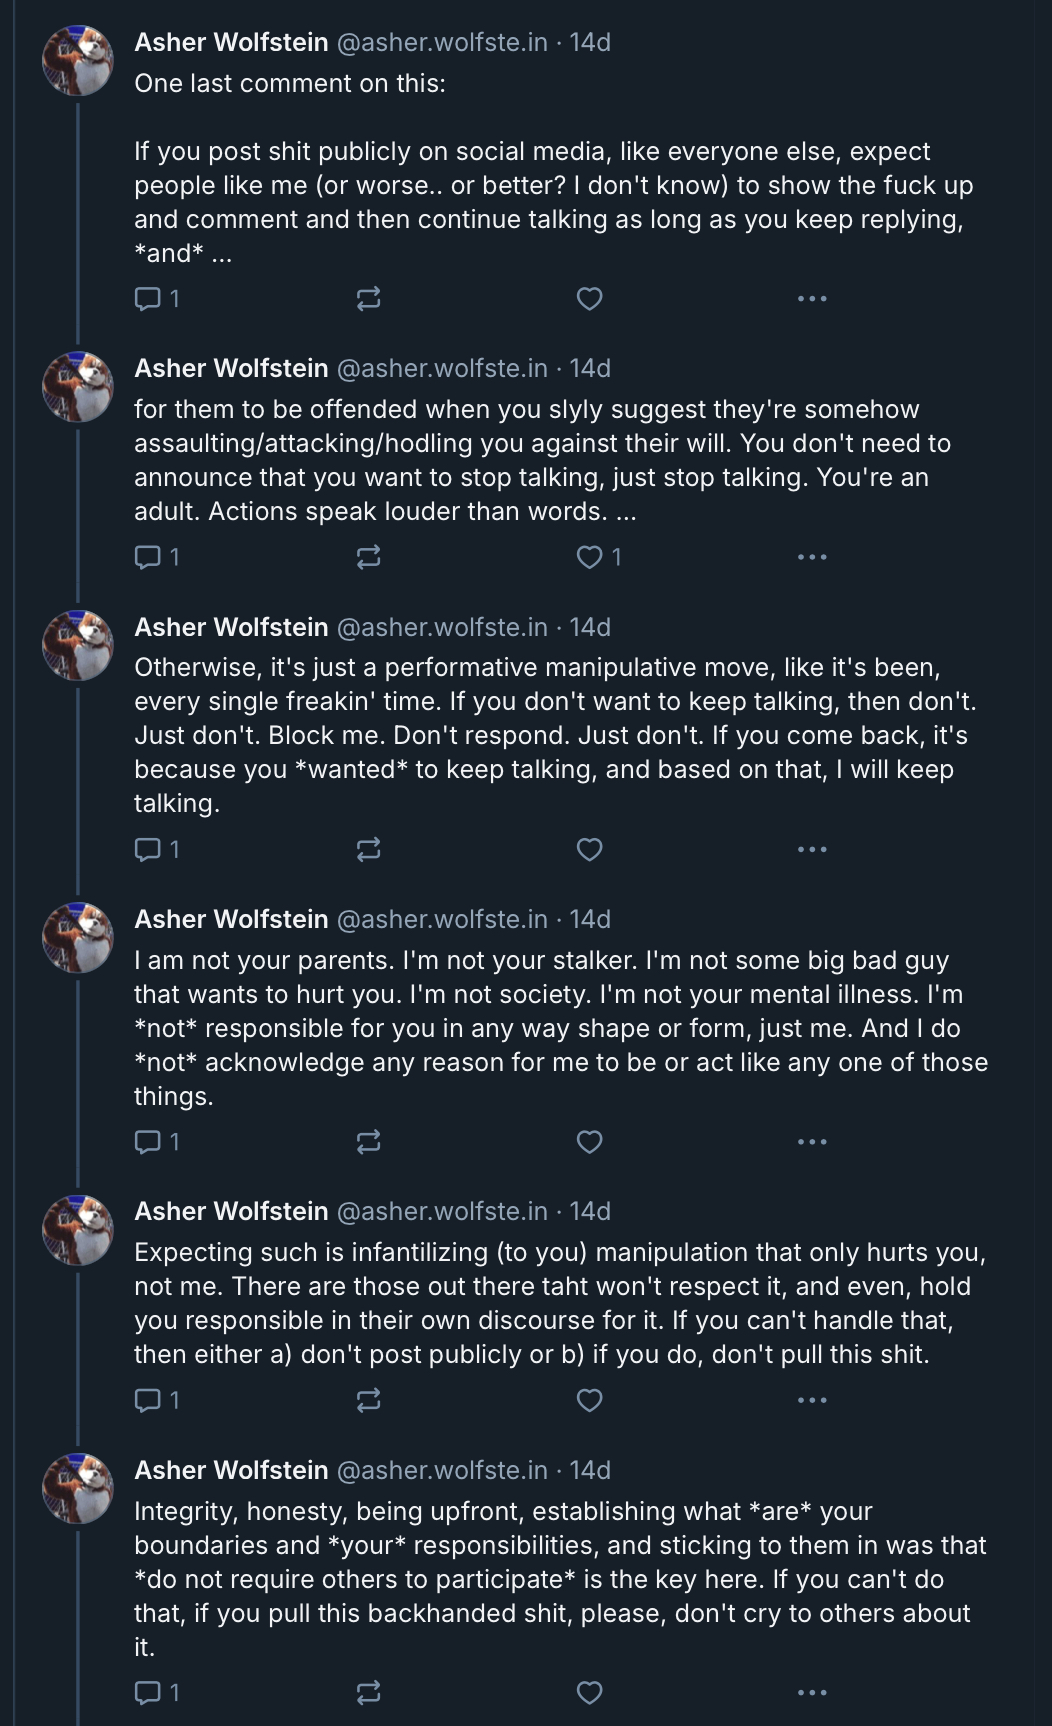
Task: Repost the 'Integrity, honesty, being upfront' post
Action: coord(368,1692)
